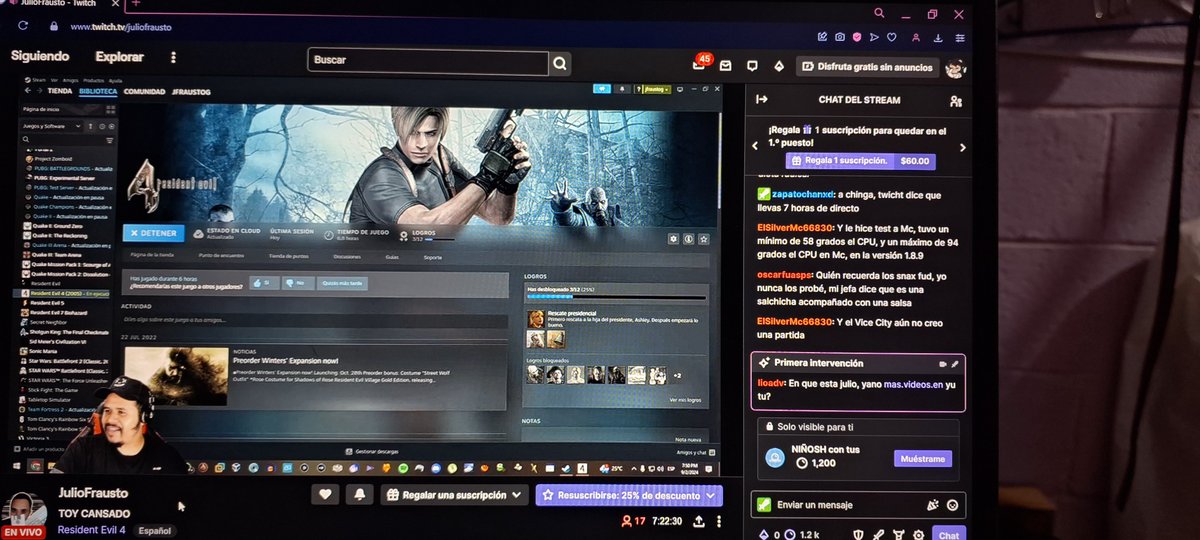Image resolution: width=1200 pixels, height=540 pixels.
Task: Go to previous chat banner arrow
Action: [x=756, y=146]
